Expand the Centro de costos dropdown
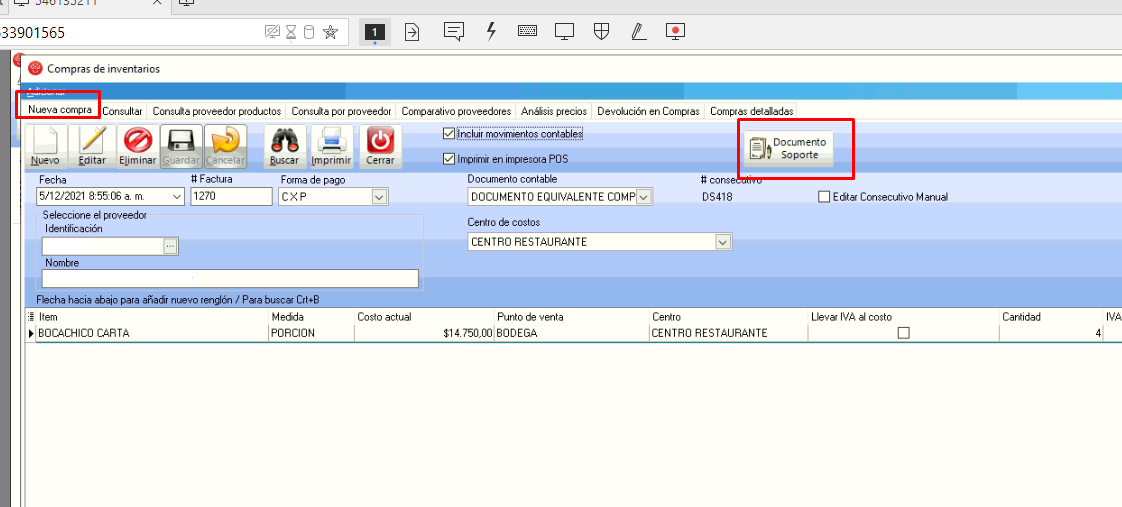Viewport: 1122px width, 507px height. 722,242
